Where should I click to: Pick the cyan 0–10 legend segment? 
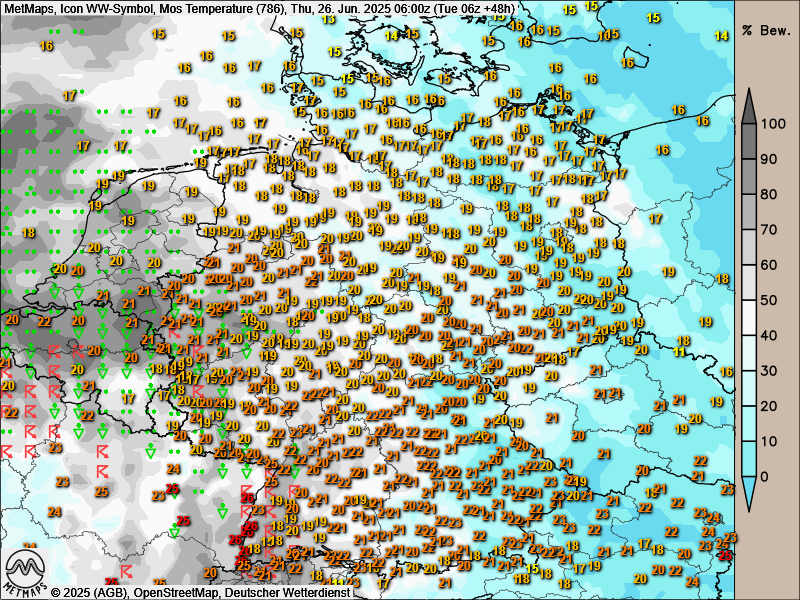tap(748, 458)
